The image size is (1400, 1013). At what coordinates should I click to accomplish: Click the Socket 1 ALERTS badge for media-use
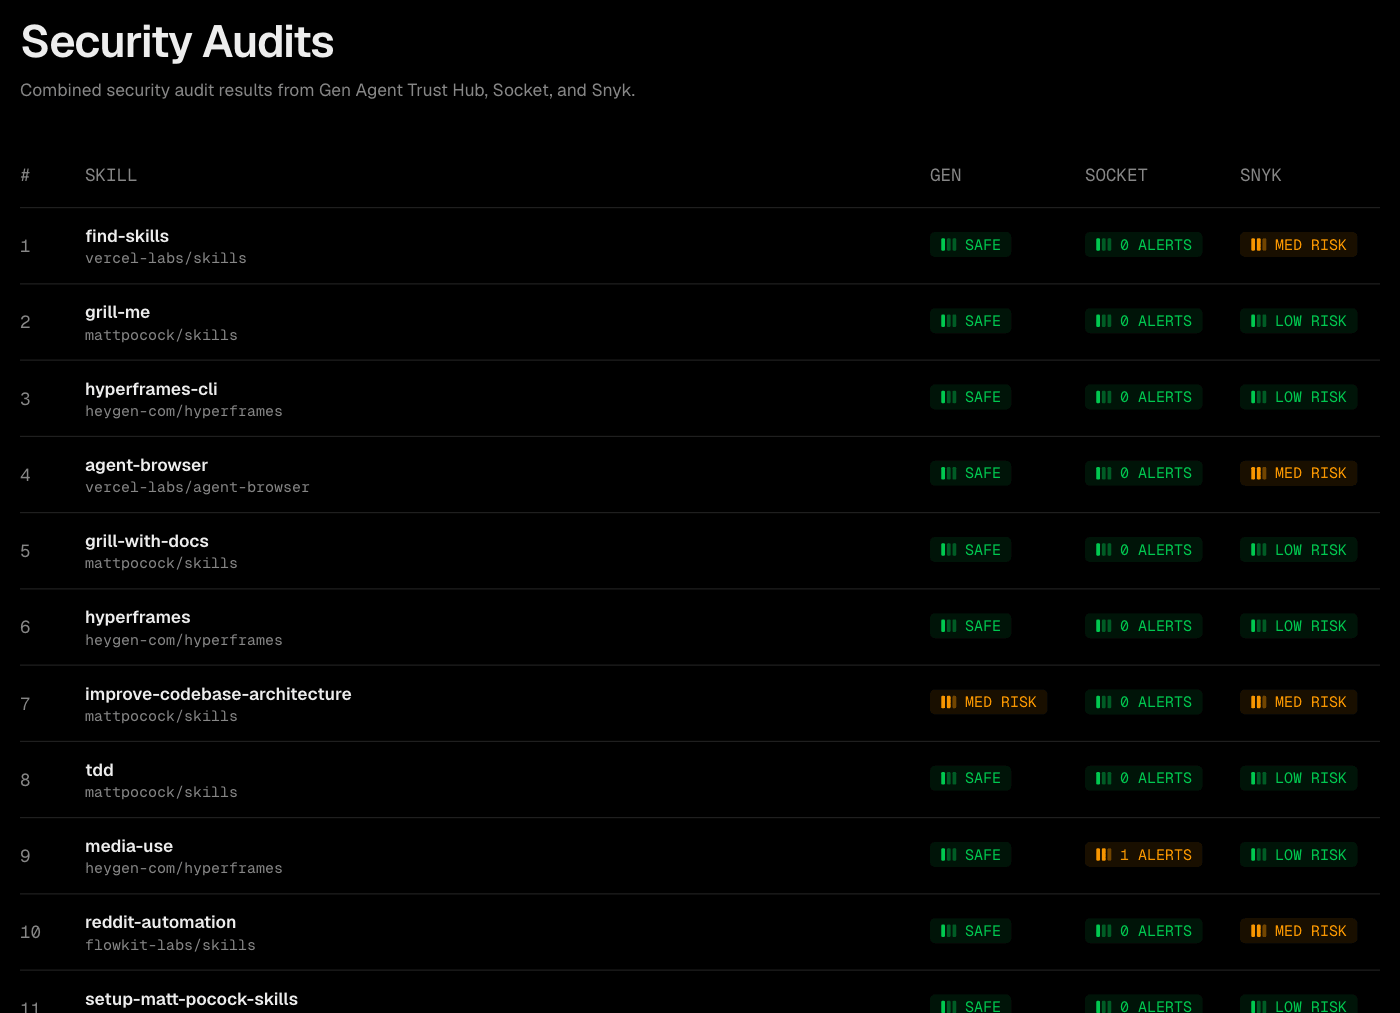[1143, 855]
